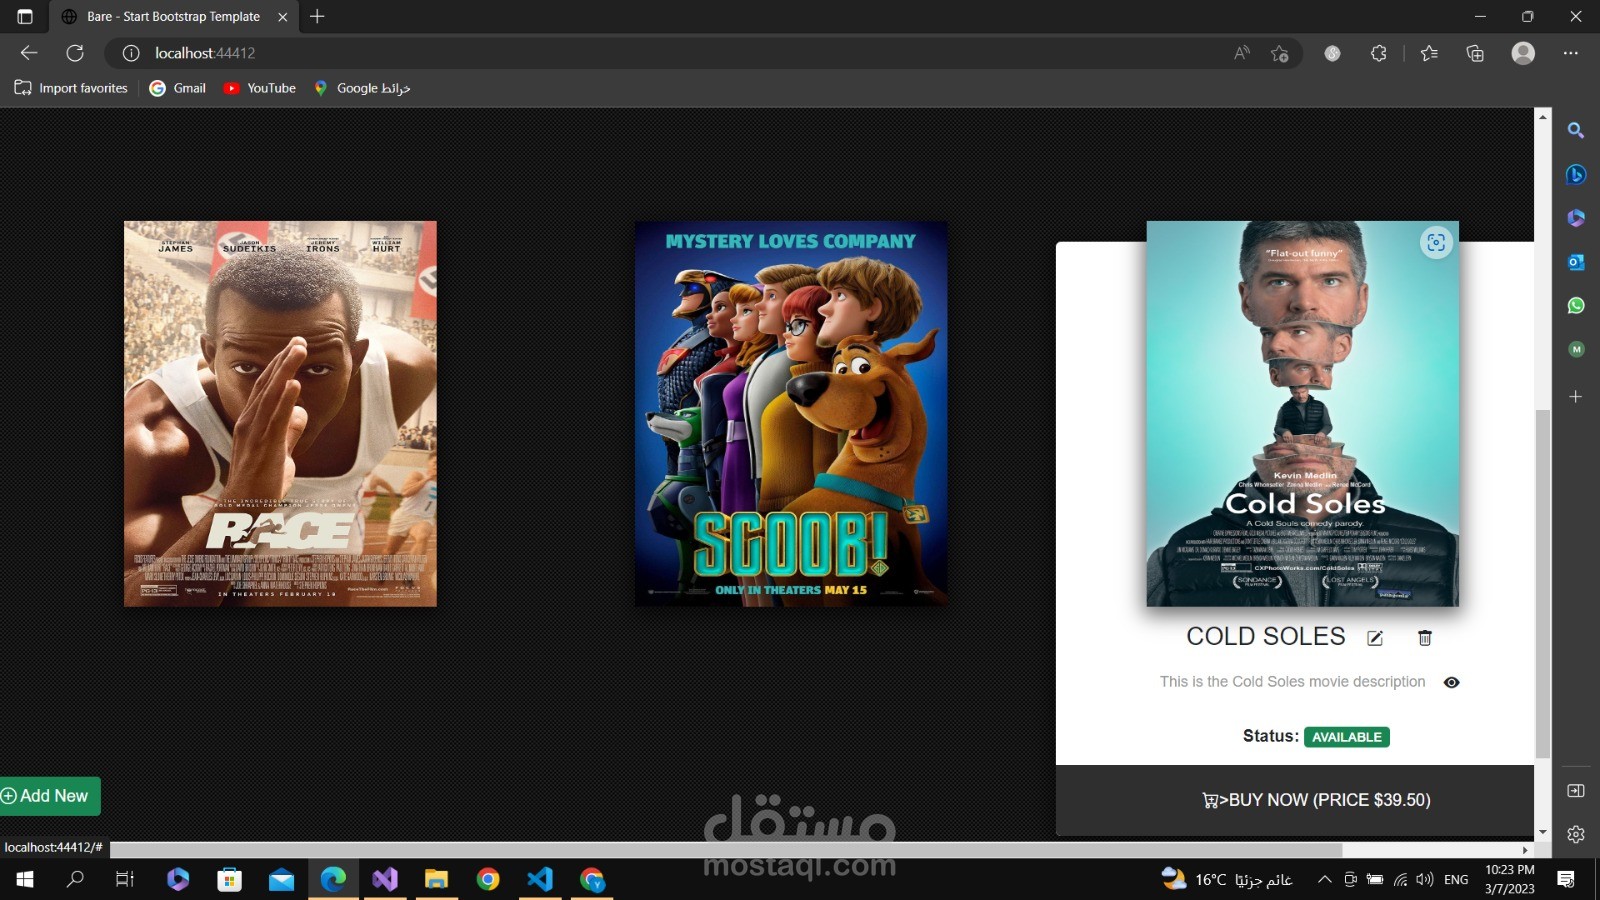Viewport: 1600px width, 900px height.
Task: Open Bing chat in the sidebar
Action: click(x=1576, y=174)
